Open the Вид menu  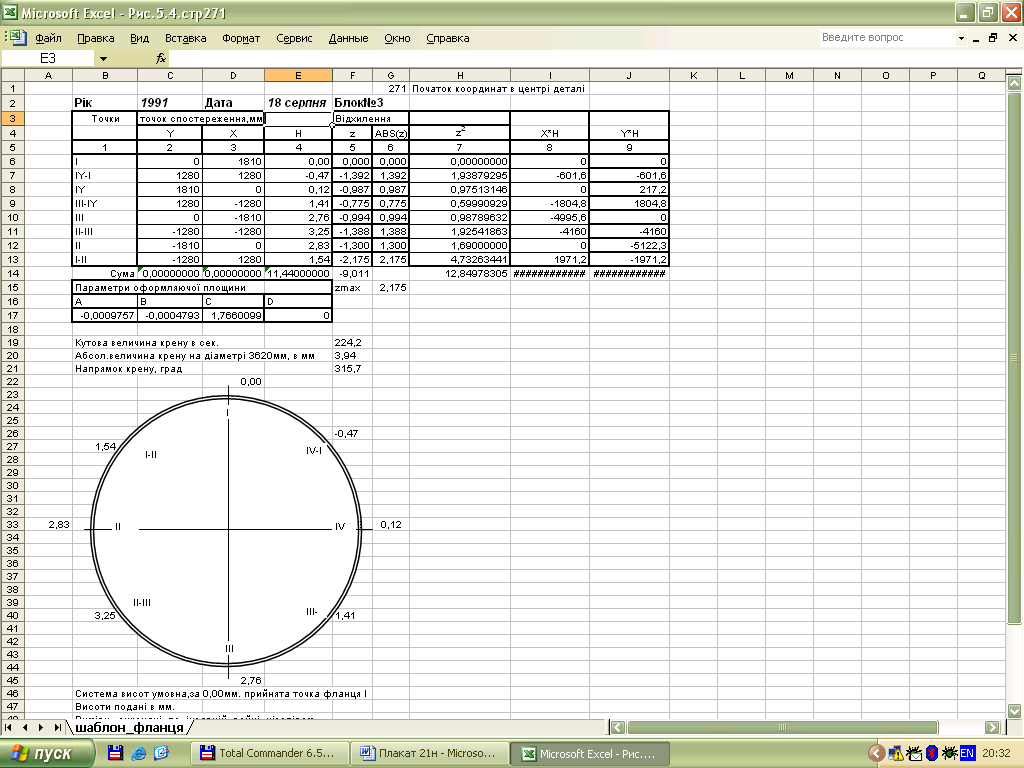point(139,38)
